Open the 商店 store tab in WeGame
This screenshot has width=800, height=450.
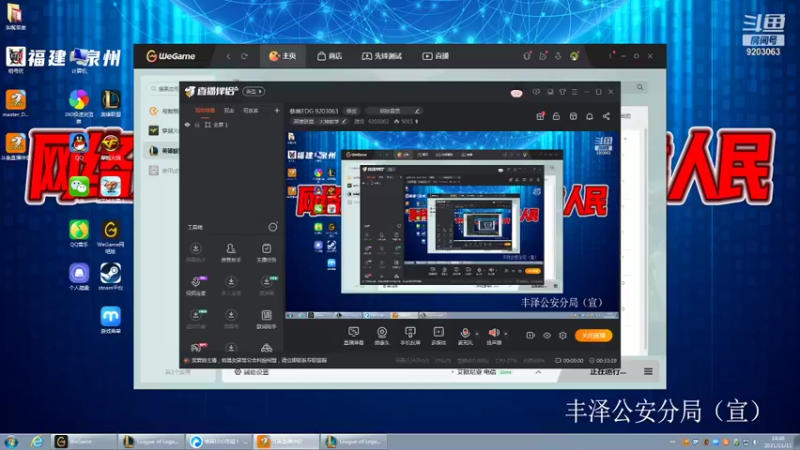point(330,56)
